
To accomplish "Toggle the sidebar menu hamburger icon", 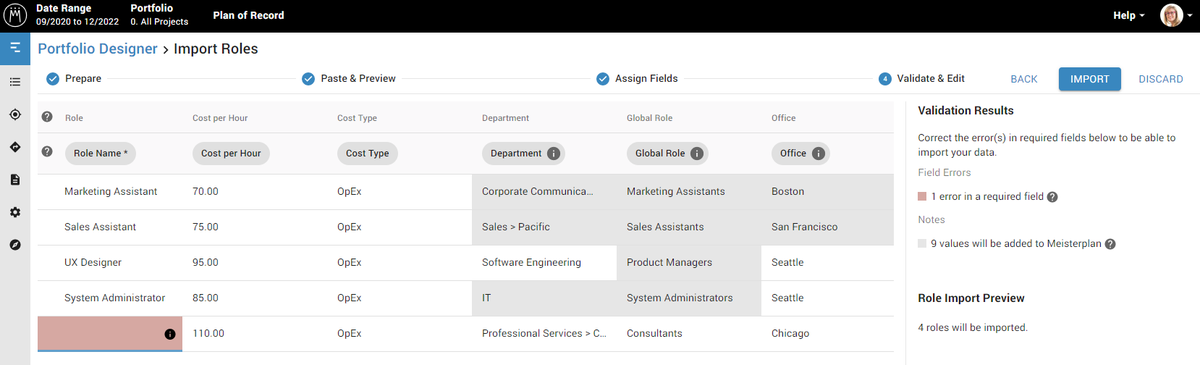I will click(15, 48).
